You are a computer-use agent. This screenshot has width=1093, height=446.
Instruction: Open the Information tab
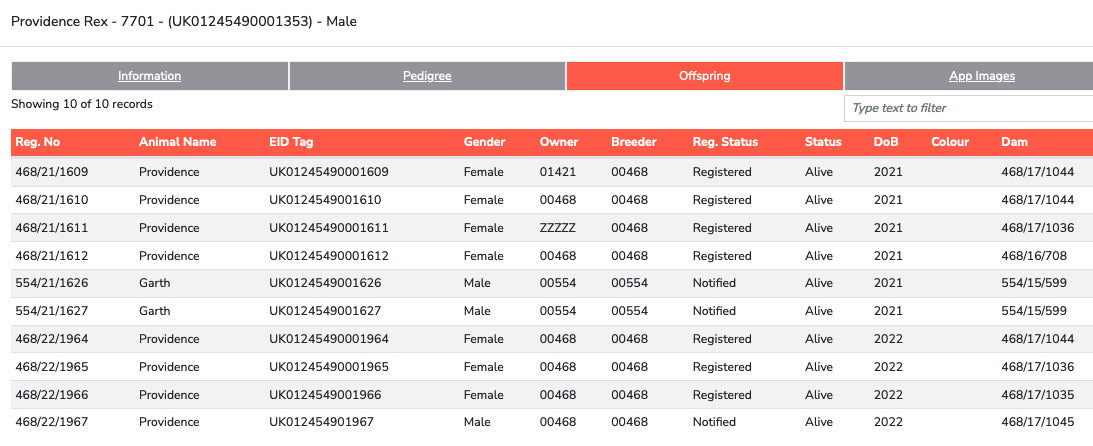149,76
